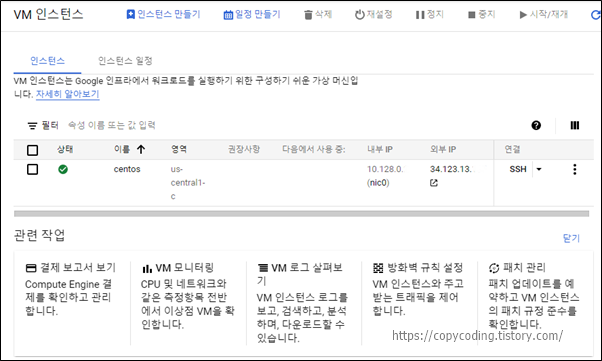Click the Create Instance (인스턴스 만들기) button

(x=163, y=15)
